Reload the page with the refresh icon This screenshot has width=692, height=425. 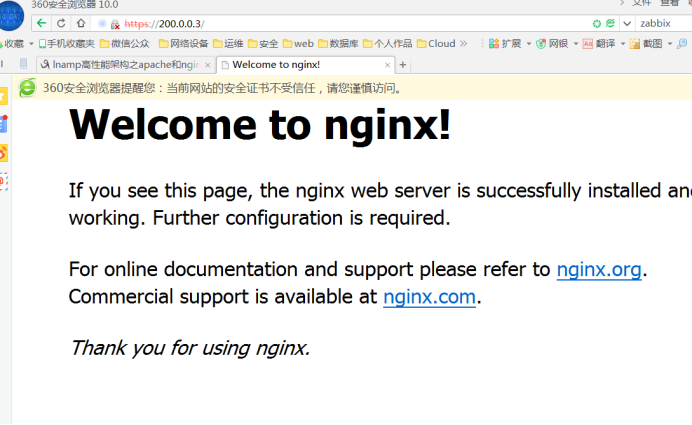point(61,23)
